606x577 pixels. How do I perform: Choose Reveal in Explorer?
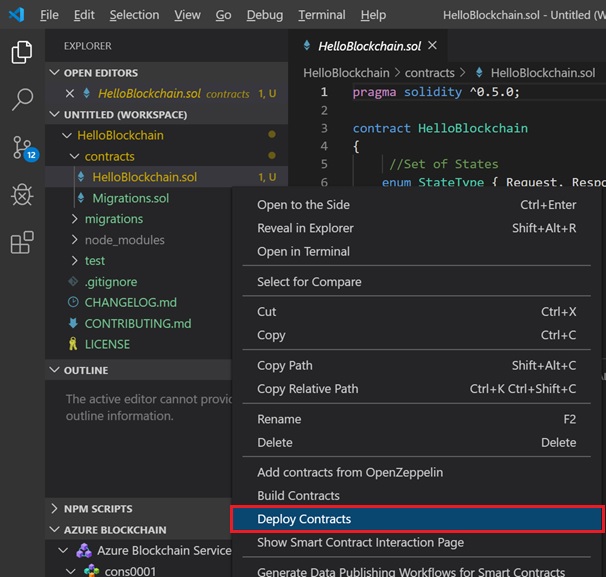(x=417, y=228)
